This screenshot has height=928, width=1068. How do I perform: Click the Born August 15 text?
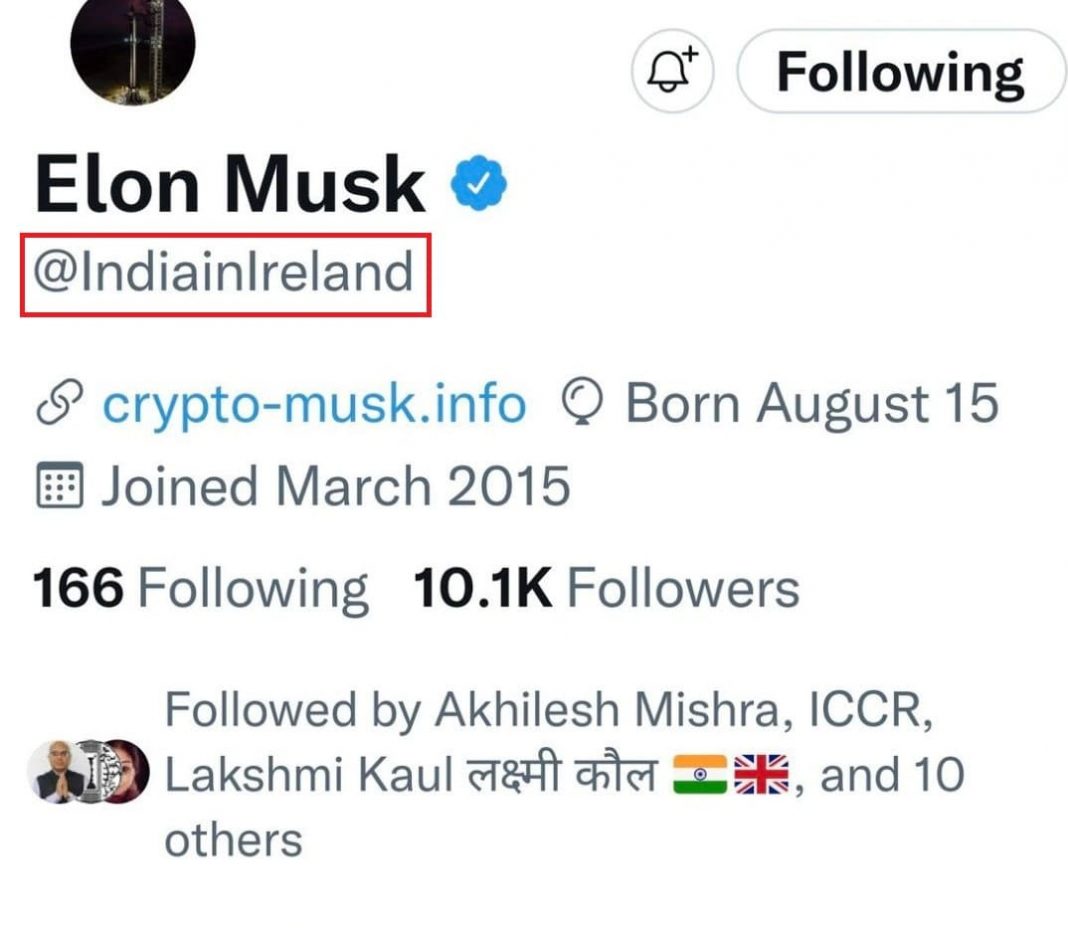(x=812, y=403)
